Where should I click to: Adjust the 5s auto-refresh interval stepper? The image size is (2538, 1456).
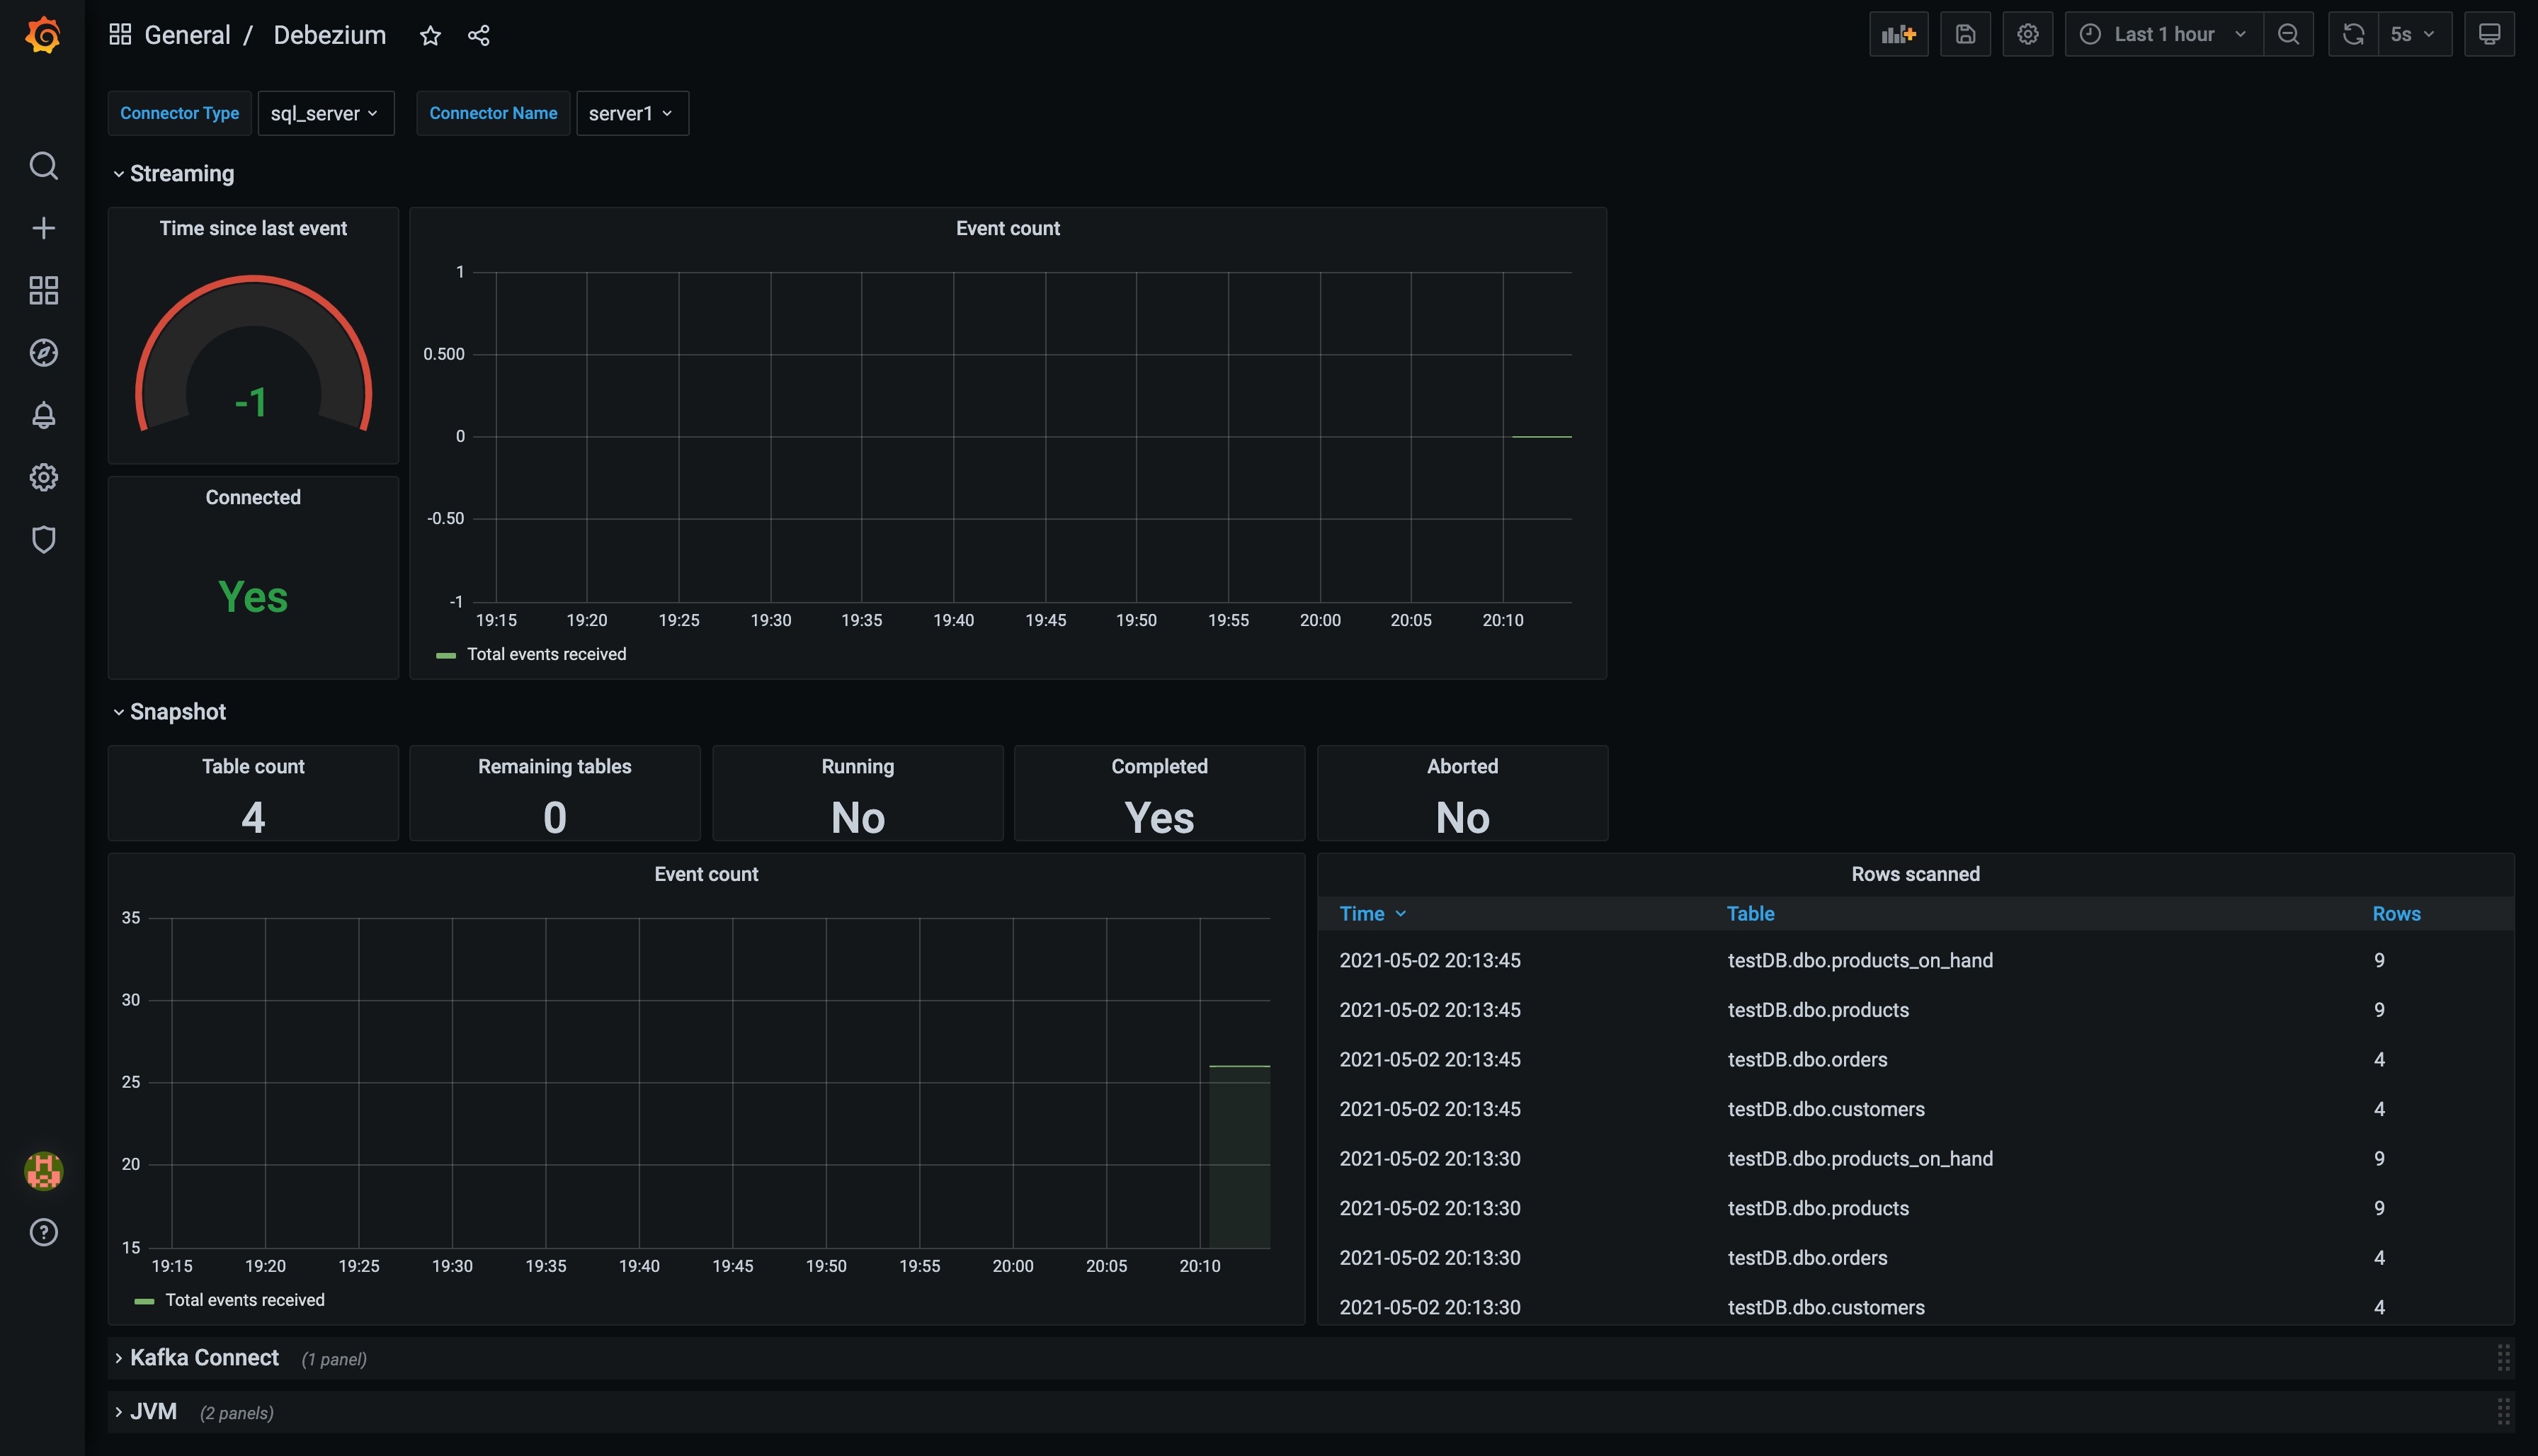2414,35
